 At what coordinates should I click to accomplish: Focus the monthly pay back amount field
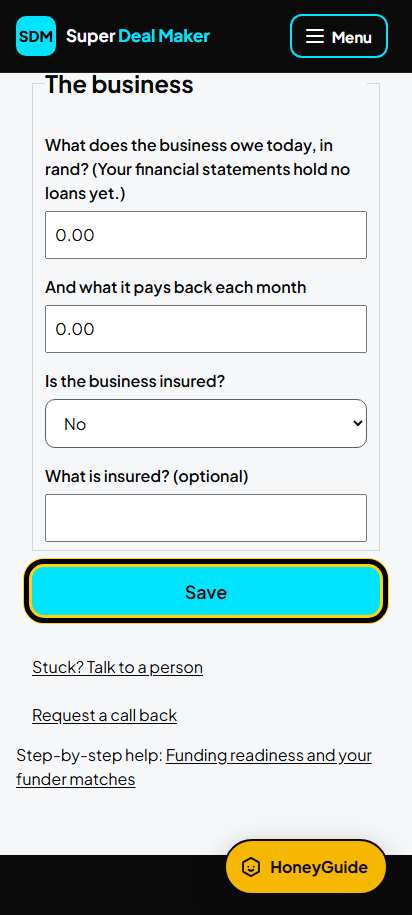pyautogui.click(x=206, y=329)
